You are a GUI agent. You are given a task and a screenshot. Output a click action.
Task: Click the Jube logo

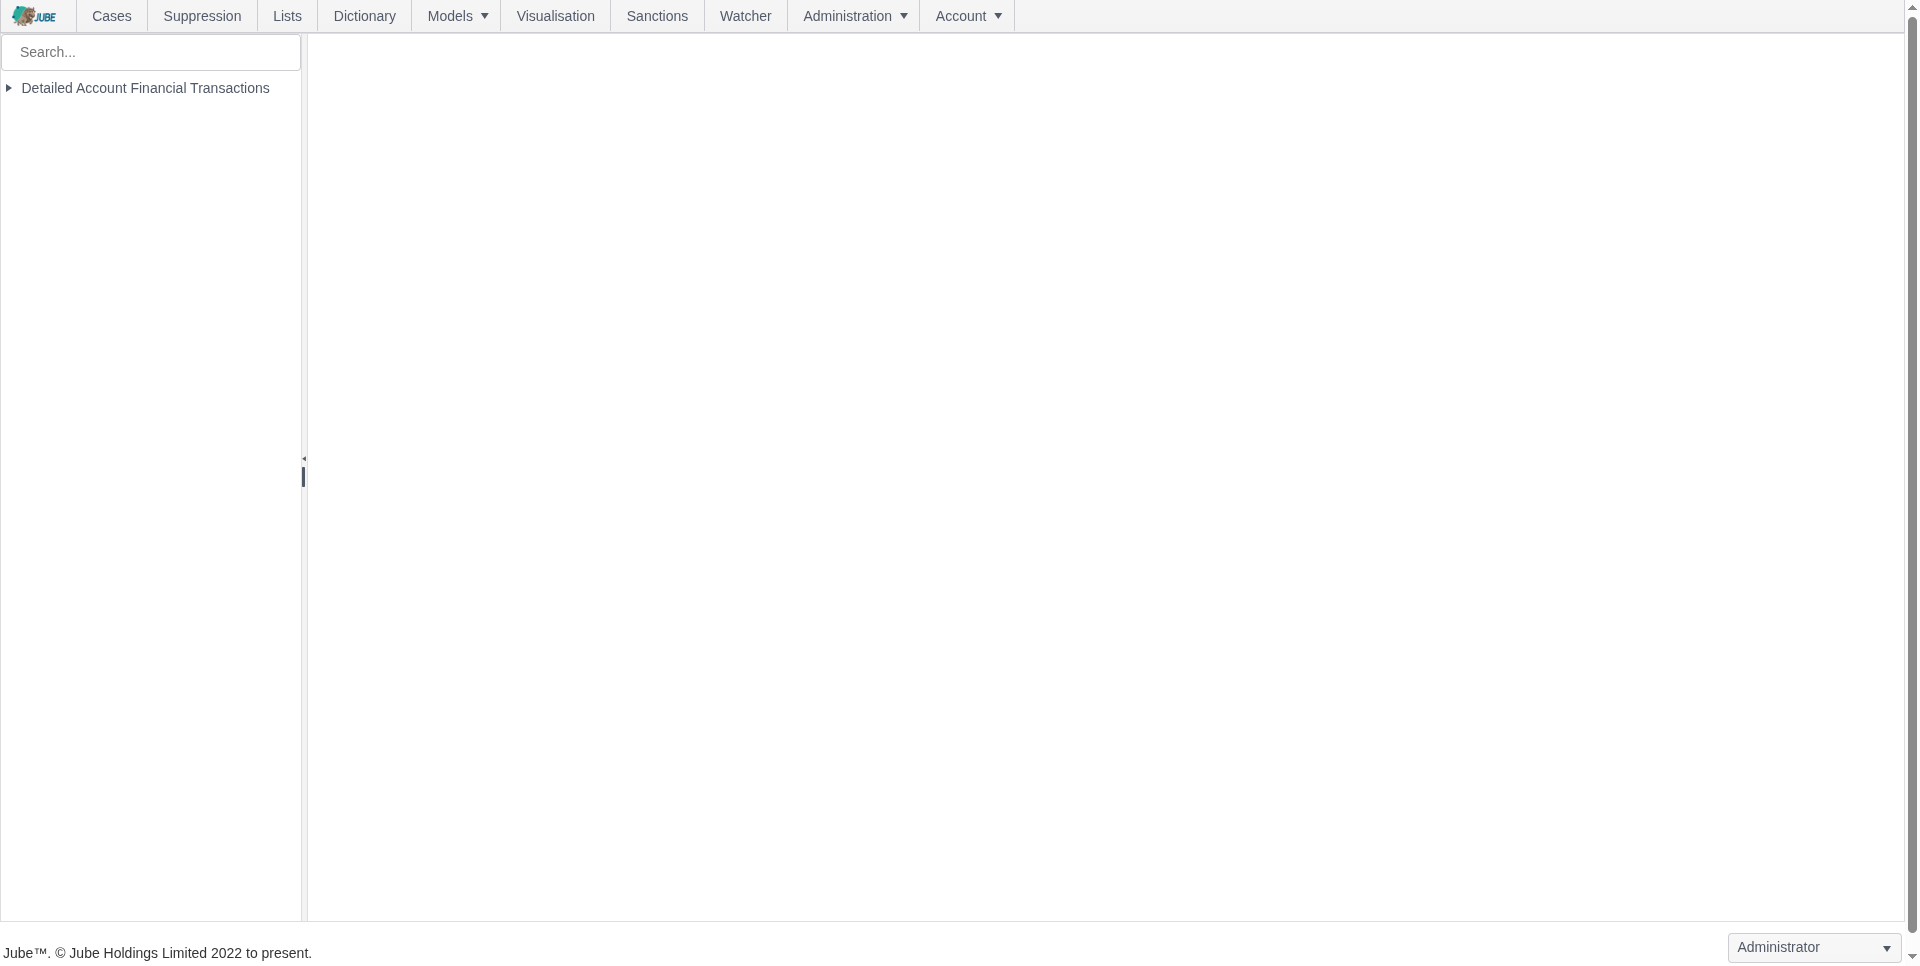35,16
